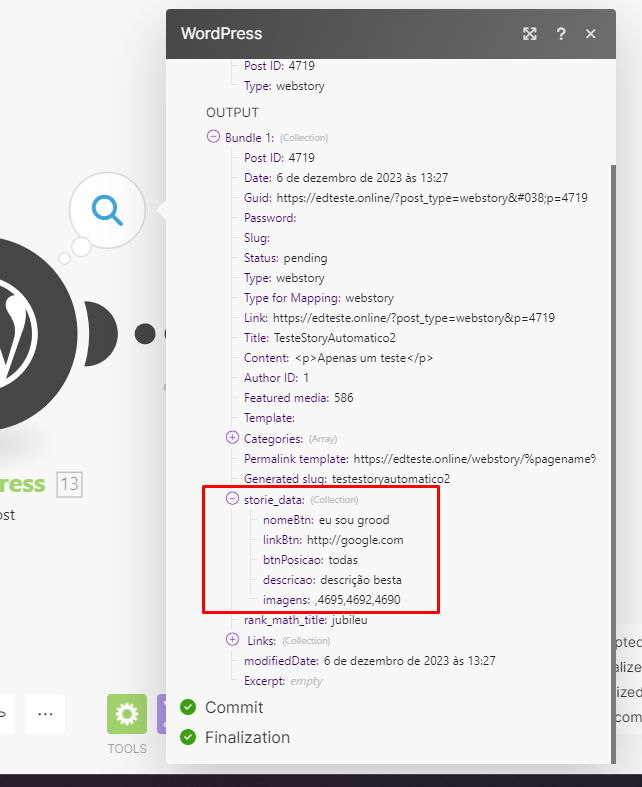Click the Content Apenas um teste row
The image size is (642, 787).
click(338, 358)
